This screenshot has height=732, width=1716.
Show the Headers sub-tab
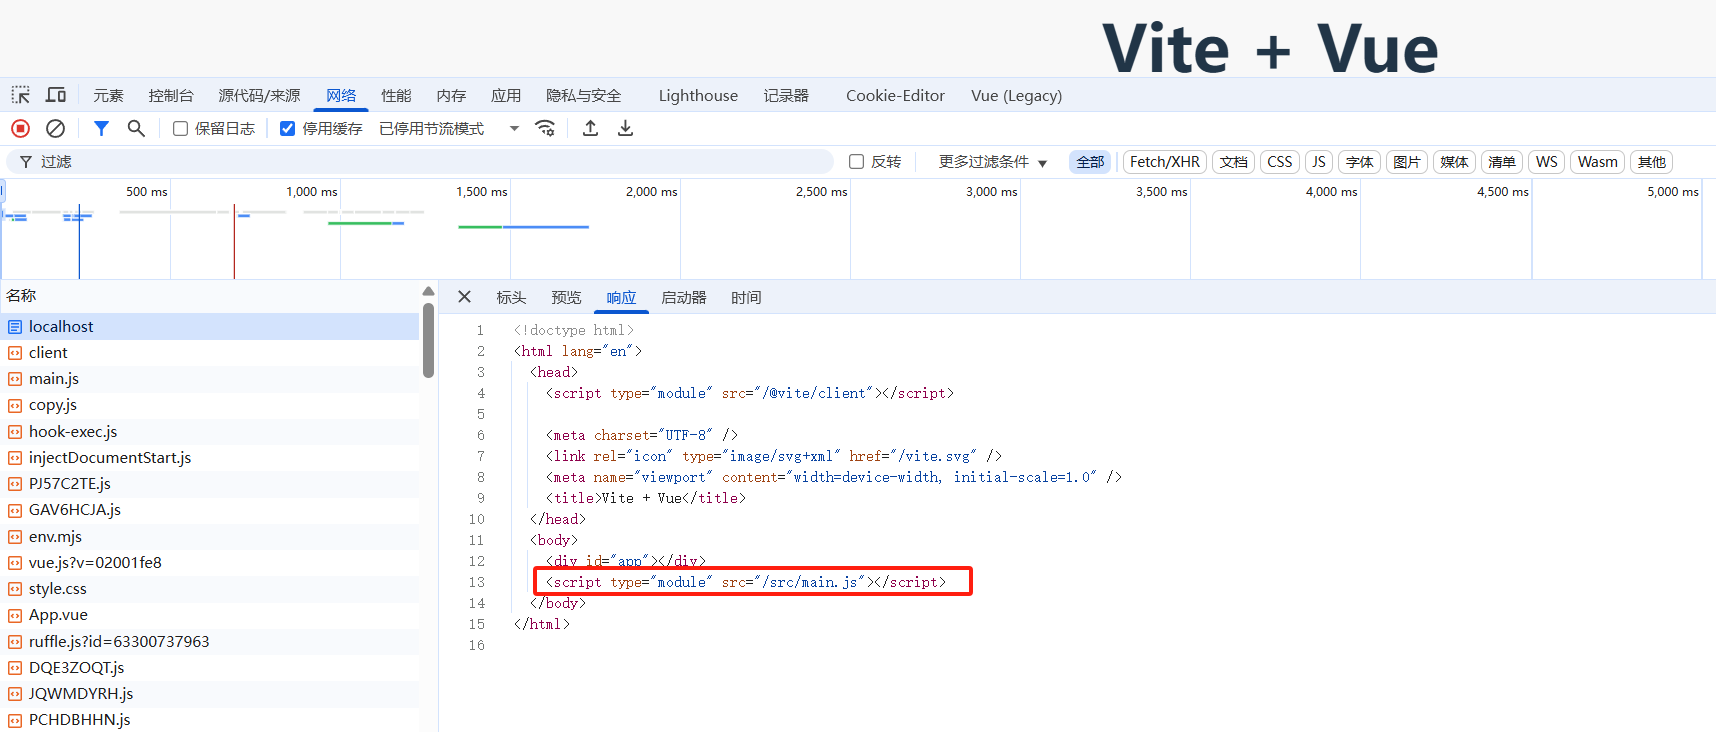(x=511, y=297)
